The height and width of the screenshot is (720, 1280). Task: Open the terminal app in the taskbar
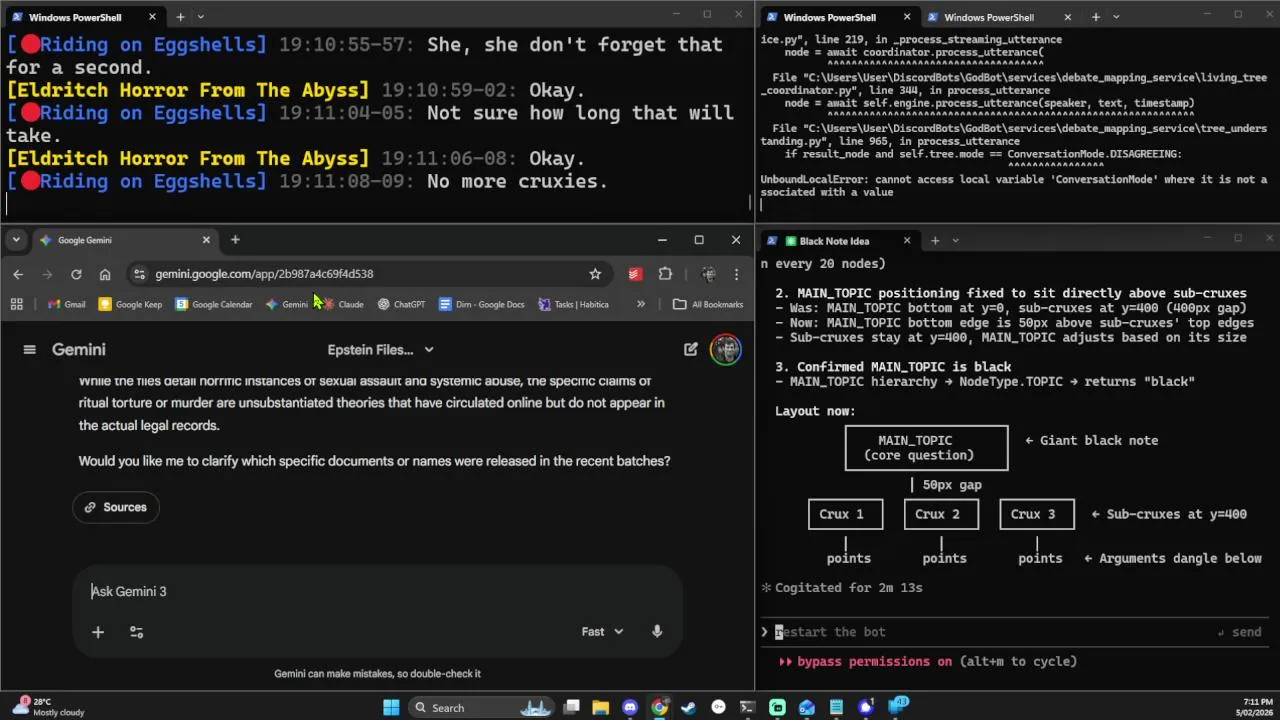coord(747,707)
